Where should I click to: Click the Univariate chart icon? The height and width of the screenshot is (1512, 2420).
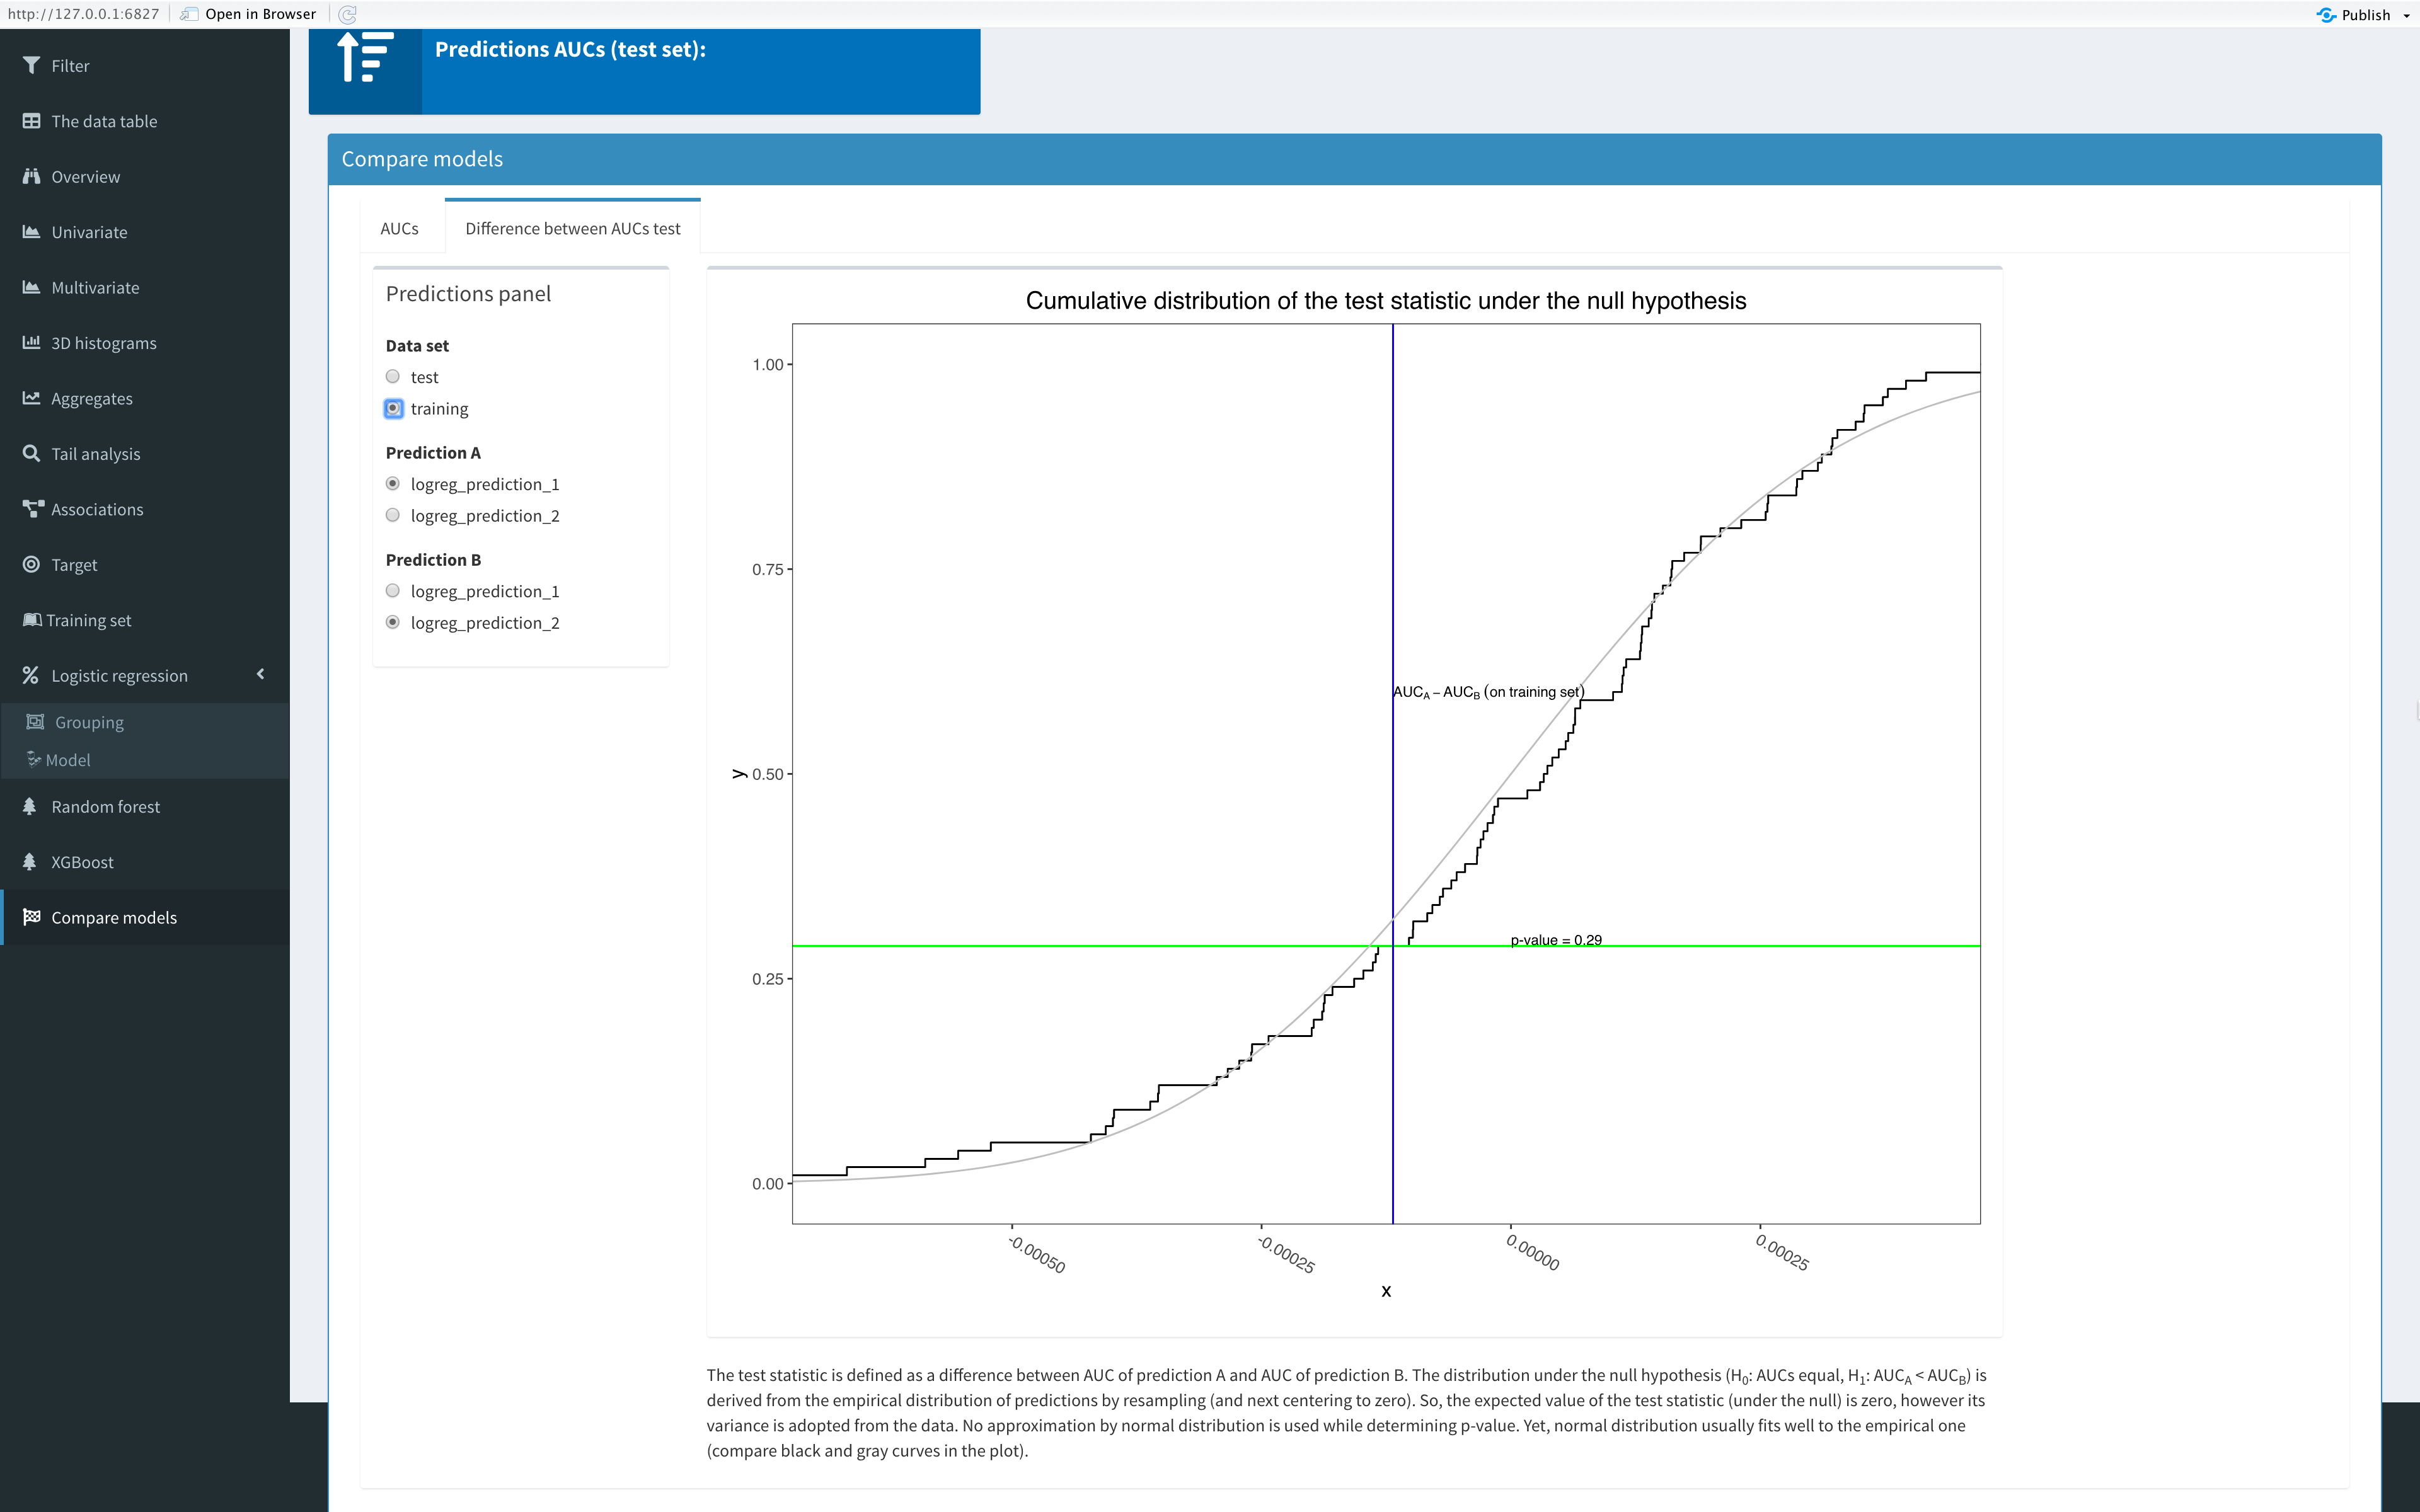pyautogui.click(x=31, y=232)
